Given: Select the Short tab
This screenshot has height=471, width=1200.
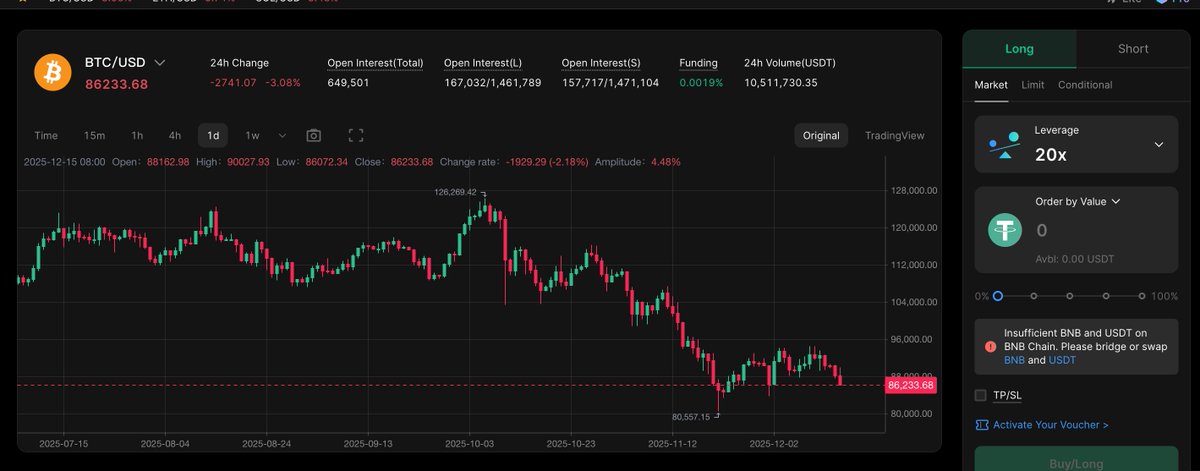Looking at the screenshot, I should pyautogui.click(x=1133, y=48).
